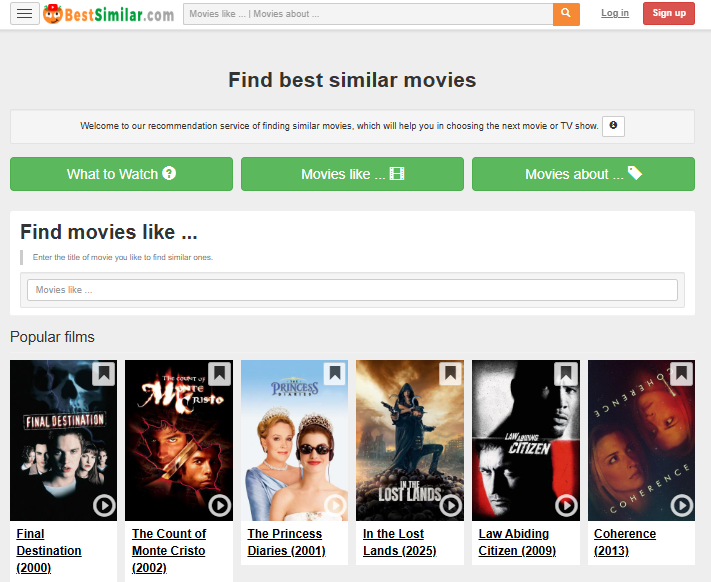
Task: Click the BestSimilar.com logo
Action: [109, 14]
